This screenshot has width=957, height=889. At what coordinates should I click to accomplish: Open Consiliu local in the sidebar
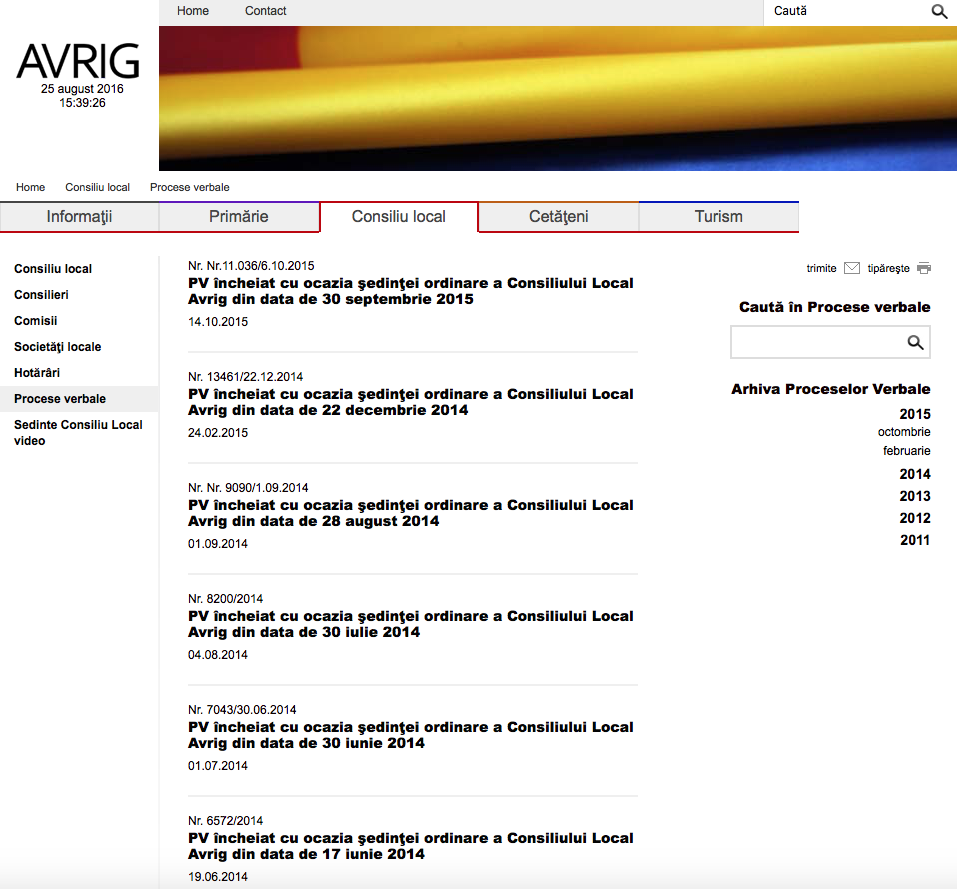pos(53,269)
